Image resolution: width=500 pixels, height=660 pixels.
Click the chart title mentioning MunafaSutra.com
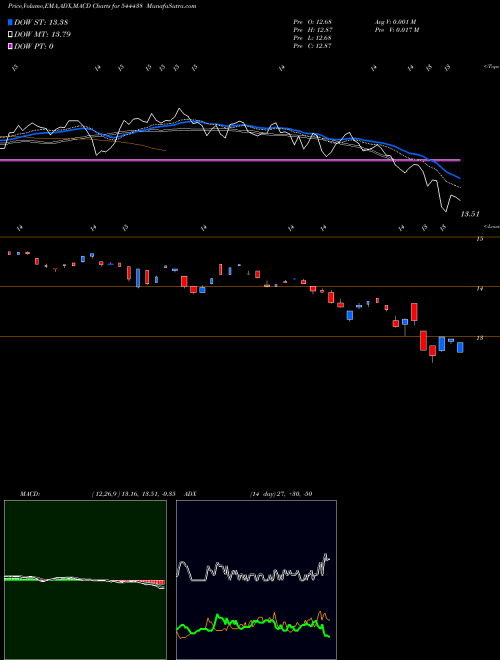pos(102,6)
